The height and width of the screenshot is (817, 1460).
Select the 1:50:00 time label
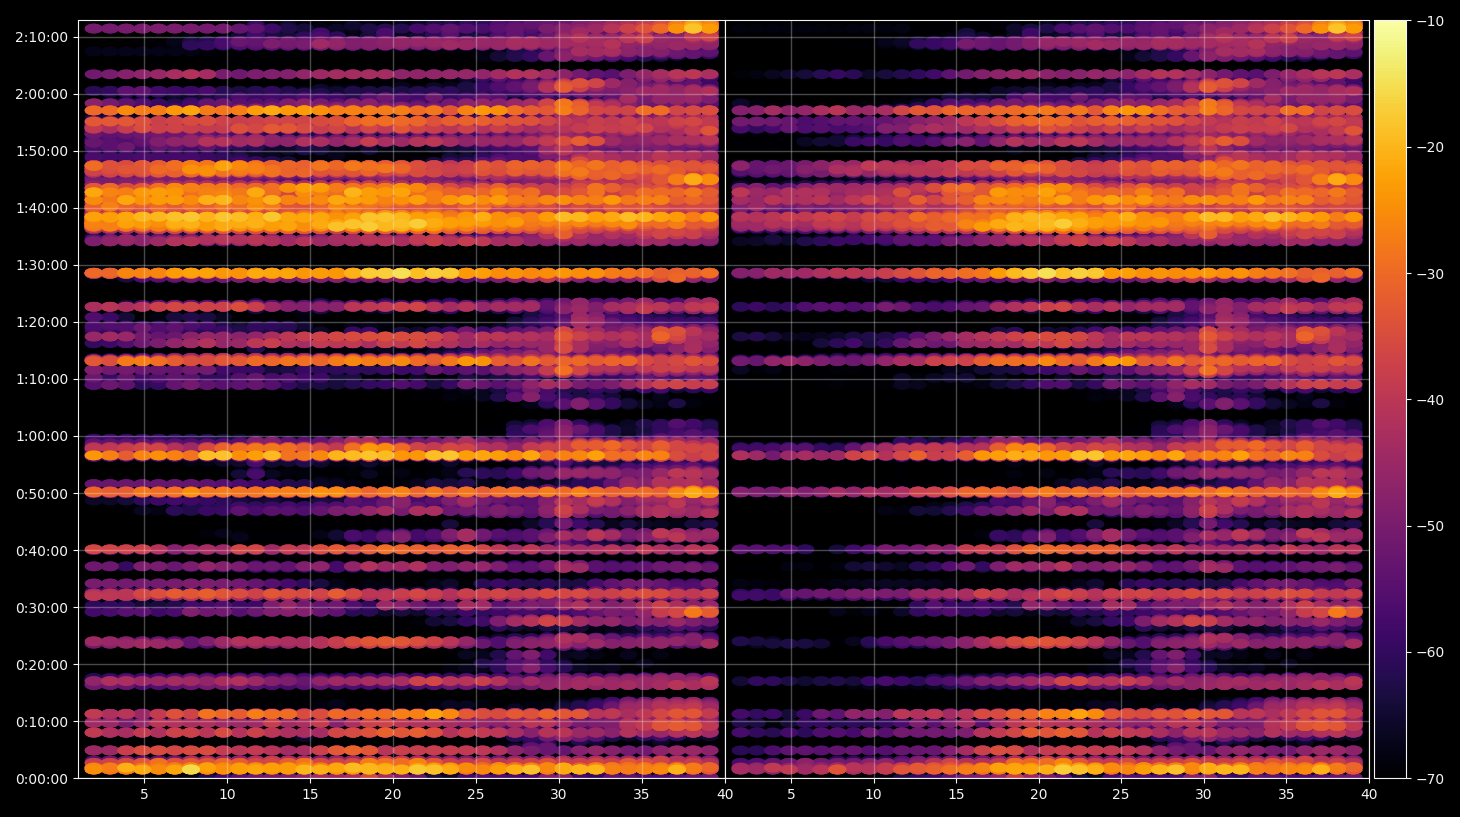coord(42,151)
